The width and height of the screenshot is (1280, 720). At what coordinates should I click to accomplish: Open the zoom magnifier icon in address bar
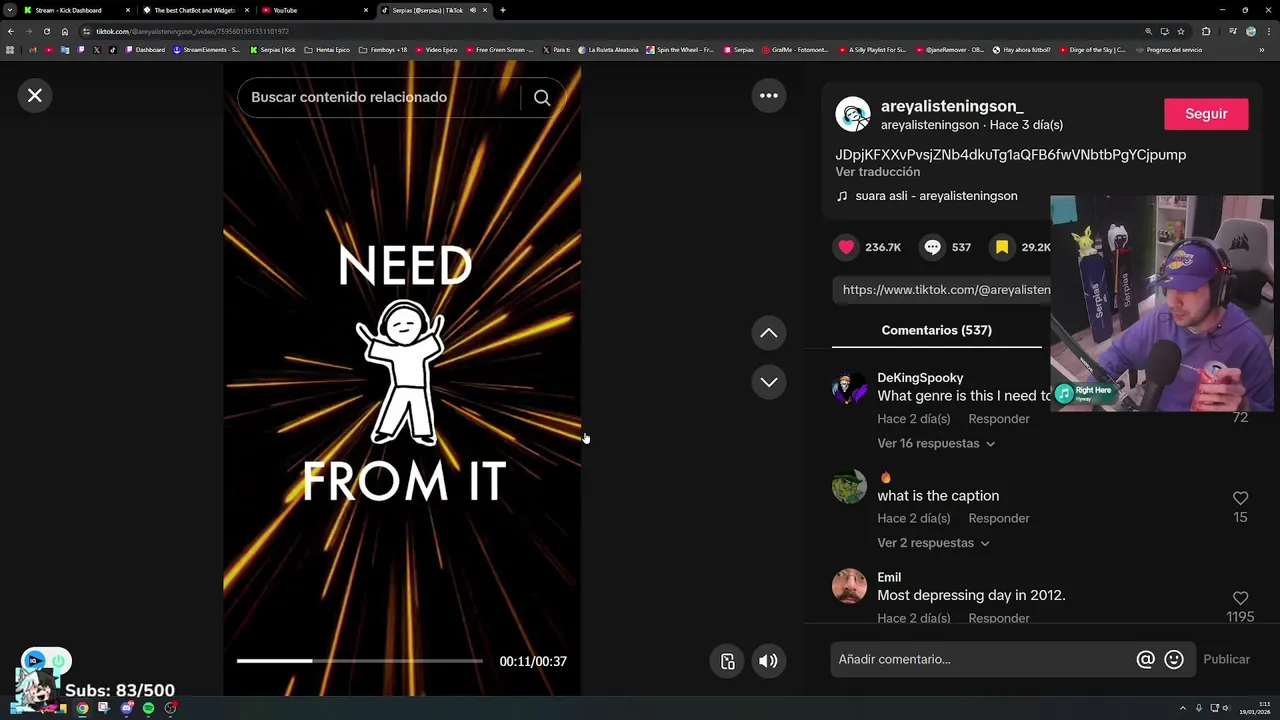coord(1148,31)
